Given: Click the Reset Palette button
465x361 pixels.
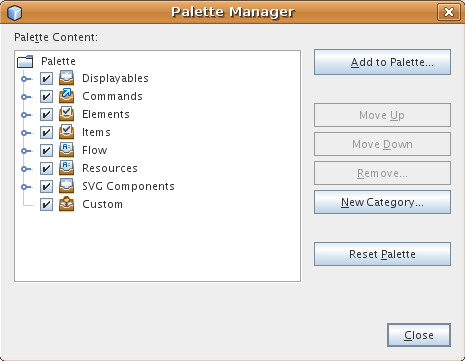Looking at the screenshot, I should (382, 254).
